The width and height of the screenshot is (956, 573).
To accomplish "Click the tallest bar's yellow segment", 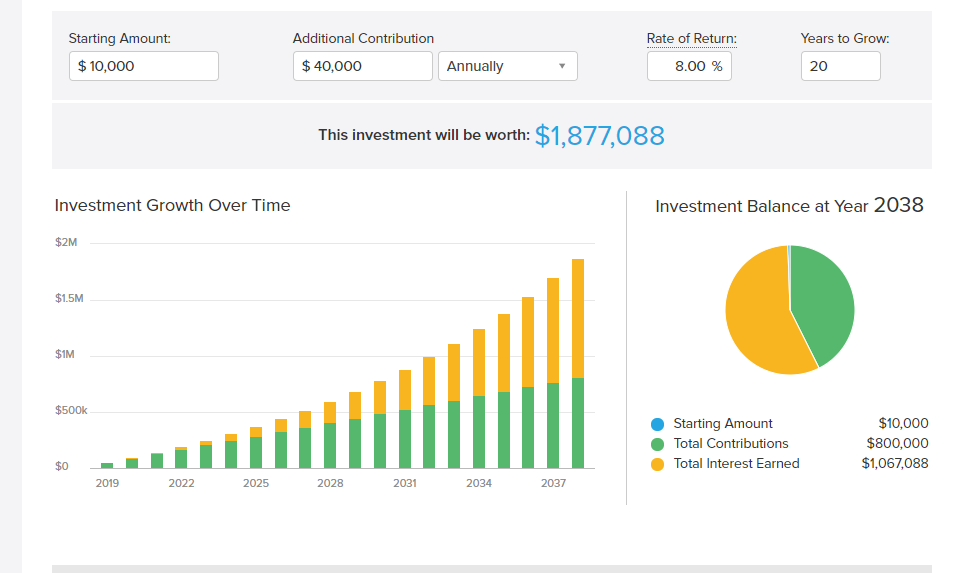I will point(577,318).
